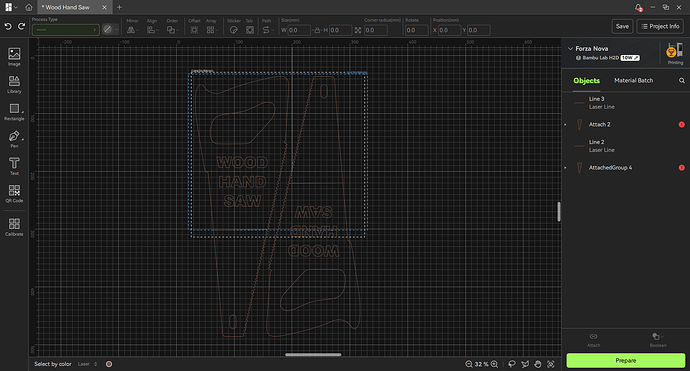Open Project Info
The image size is (690, 371).
[x=660, y=26]
